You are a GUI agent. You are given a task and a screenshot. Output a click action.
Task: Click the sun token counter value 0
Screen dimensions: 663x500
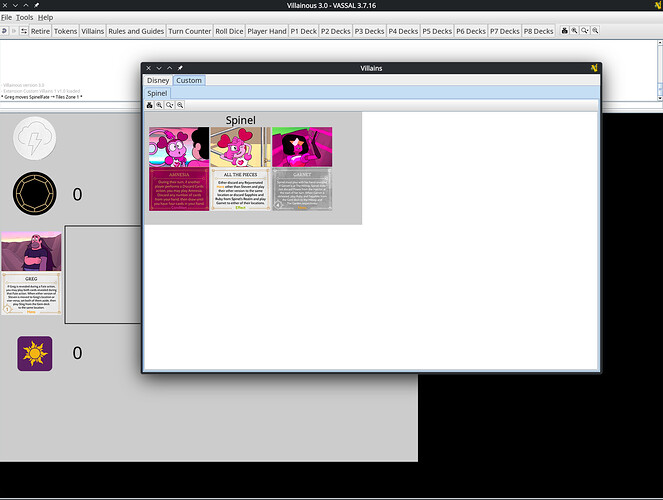[x=77, y=353]
